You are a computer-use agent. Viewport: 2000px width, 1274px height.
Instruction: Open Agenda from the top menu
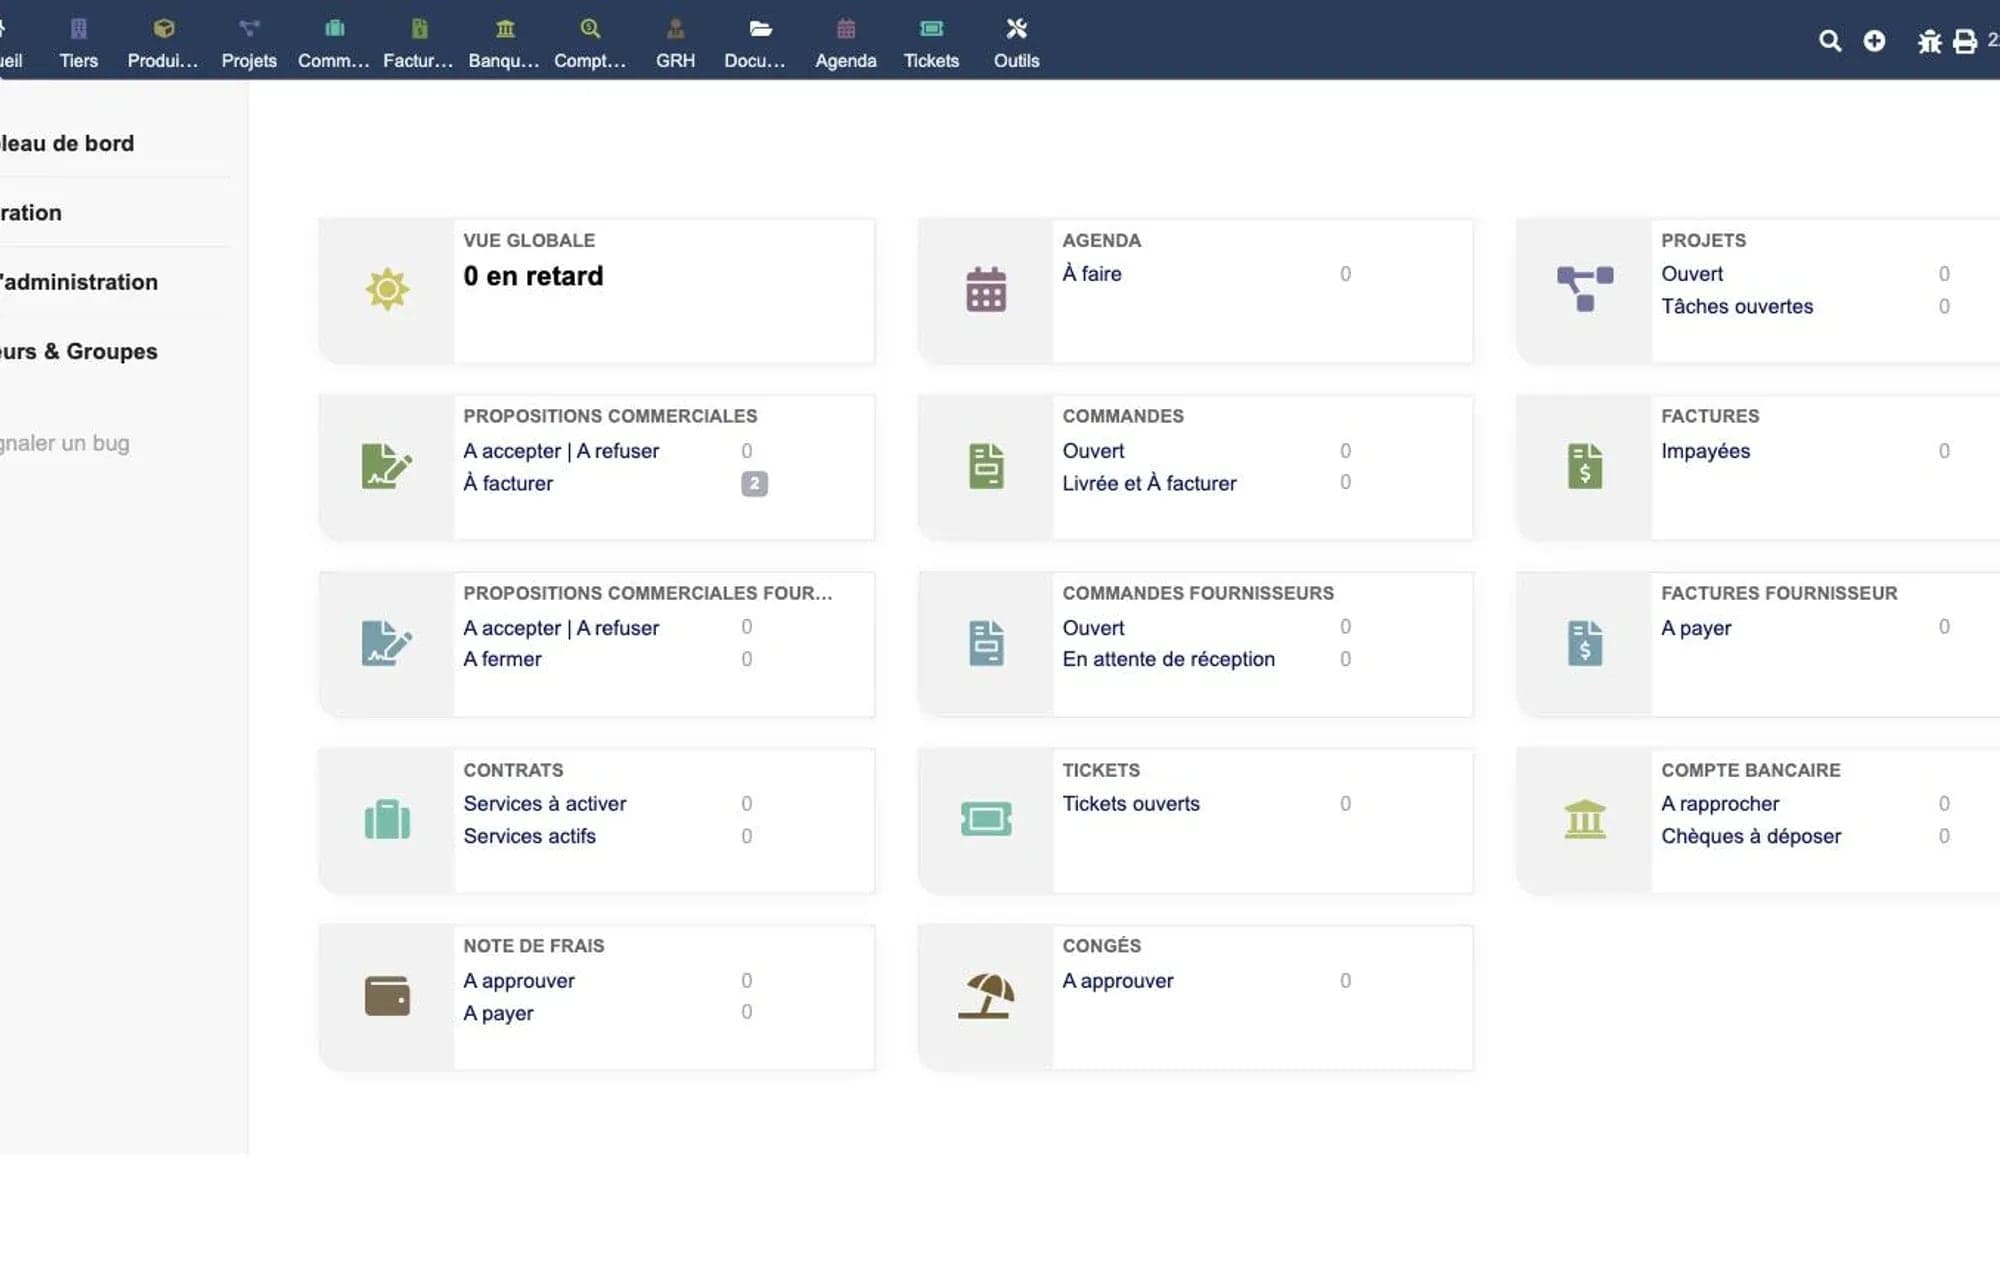[x=845, y=43]
